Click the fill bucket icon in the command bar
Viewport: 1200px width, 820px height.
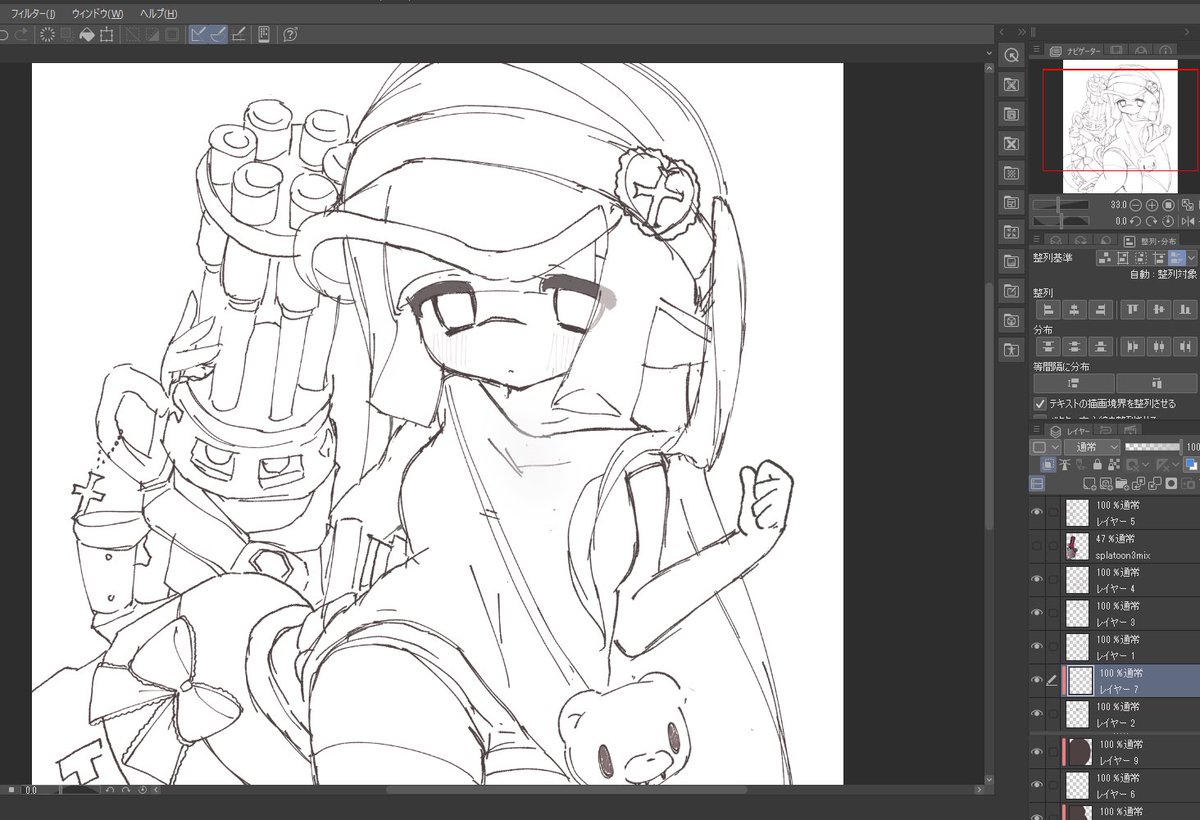87,34
